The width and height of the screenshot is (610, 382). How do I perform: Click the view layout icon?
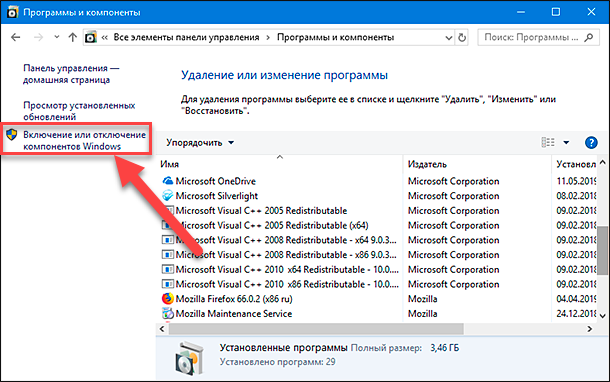click(x=548, y=142)
